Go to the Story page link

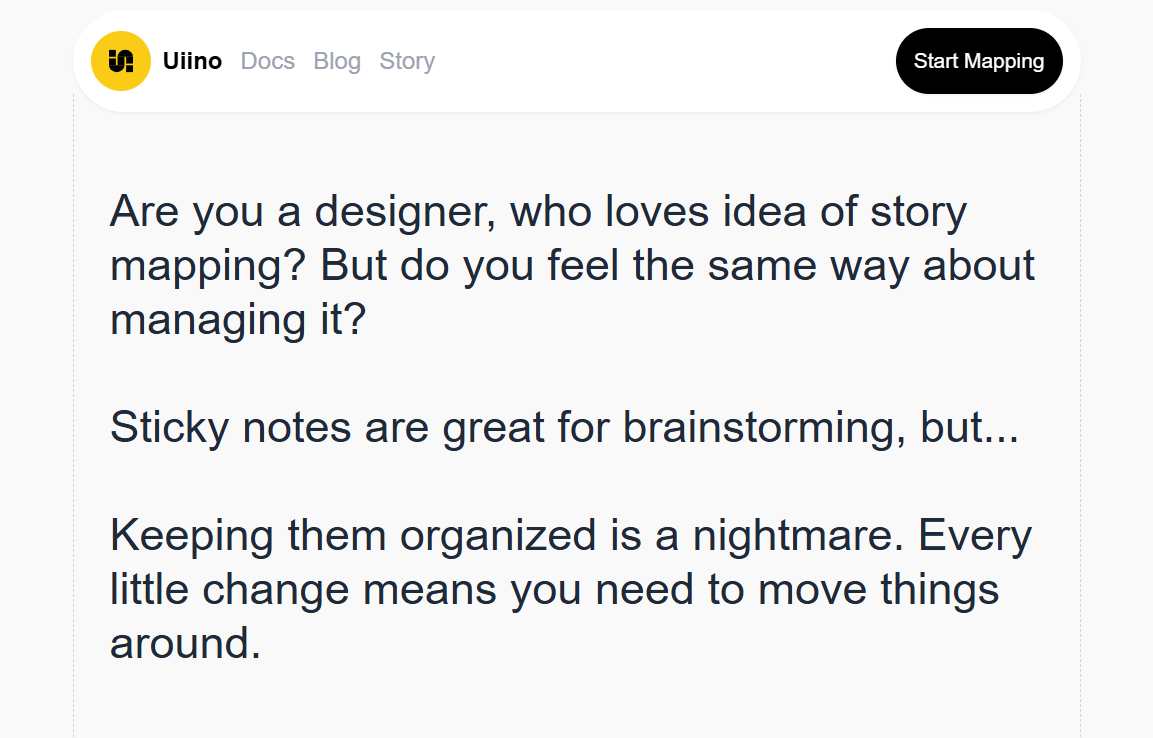(407, 61)
